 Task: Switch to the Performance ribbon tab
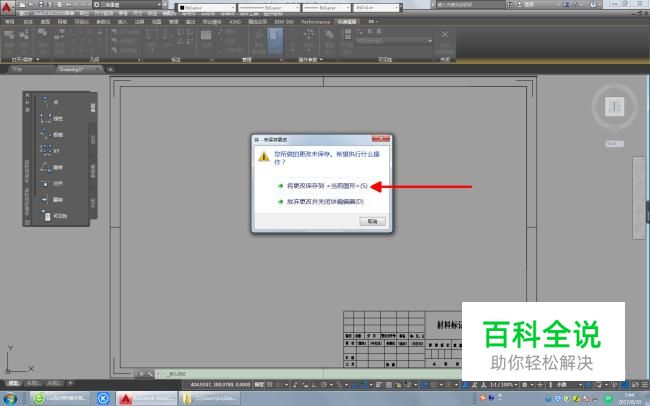pyautogui.click(x=315, y=22)
